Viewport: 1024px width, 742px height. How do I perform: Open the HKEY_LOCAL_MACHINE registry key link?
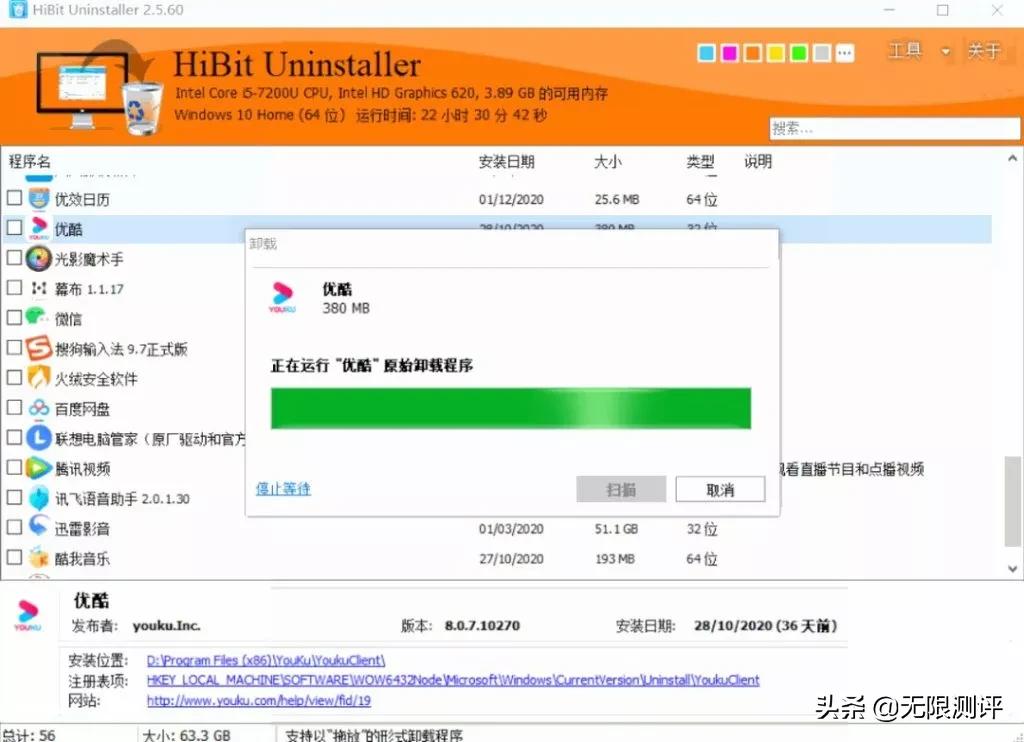(x=453, y=680)
